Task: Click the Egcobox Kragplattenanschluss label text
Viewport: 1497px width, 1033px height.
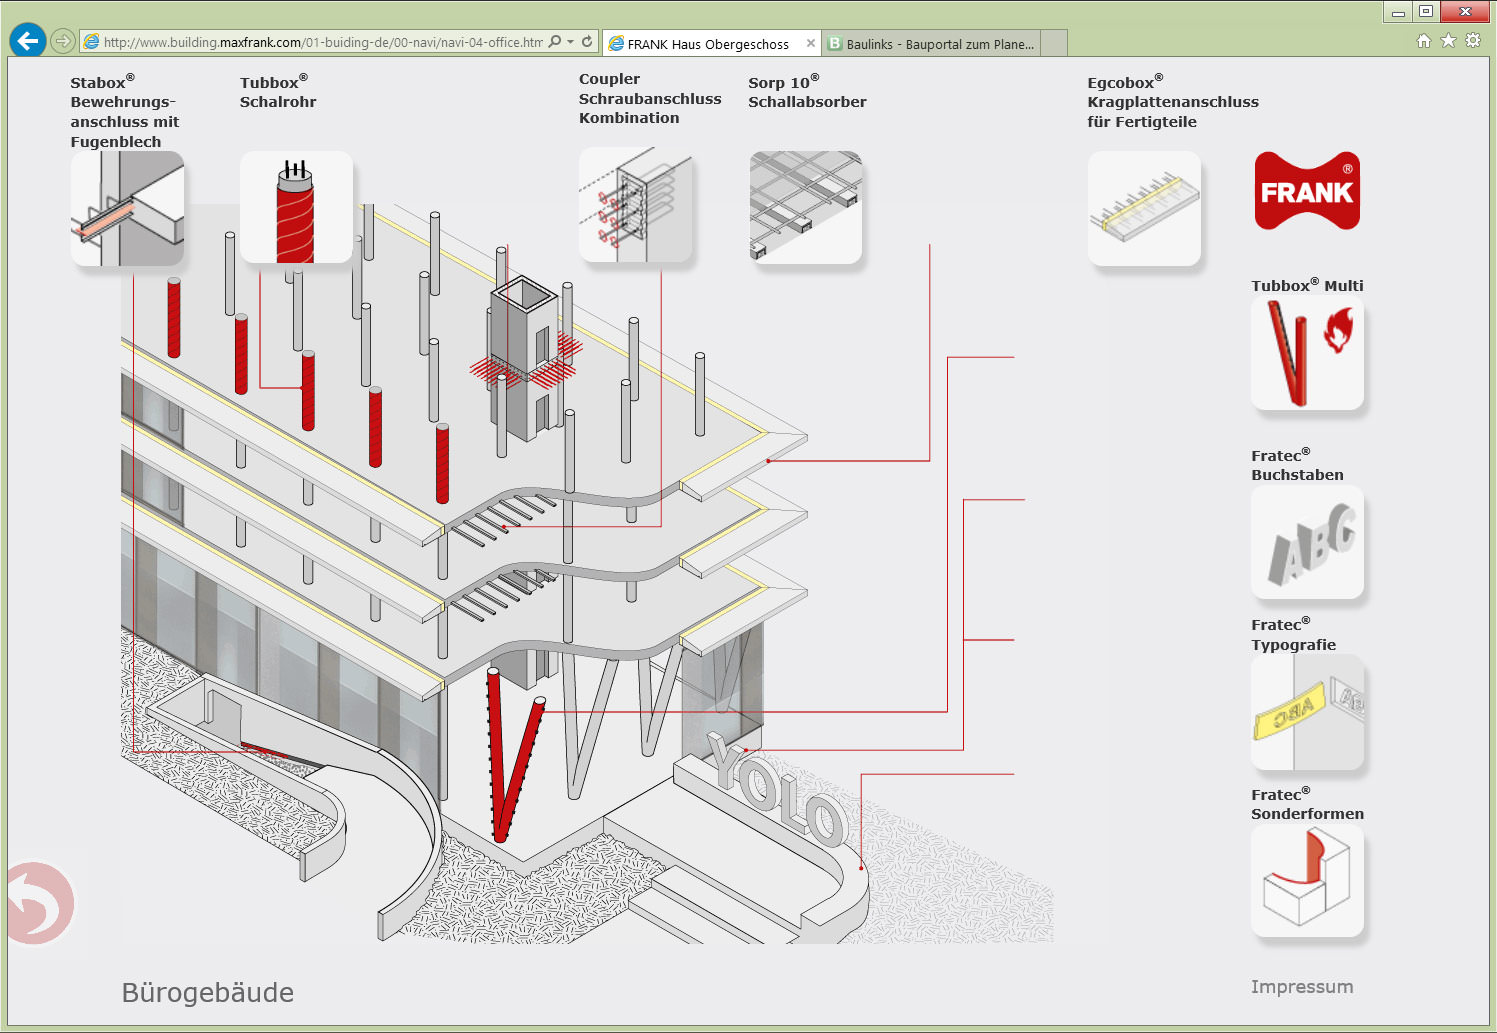Action: pyautogui.click(x=1173, y=102)
